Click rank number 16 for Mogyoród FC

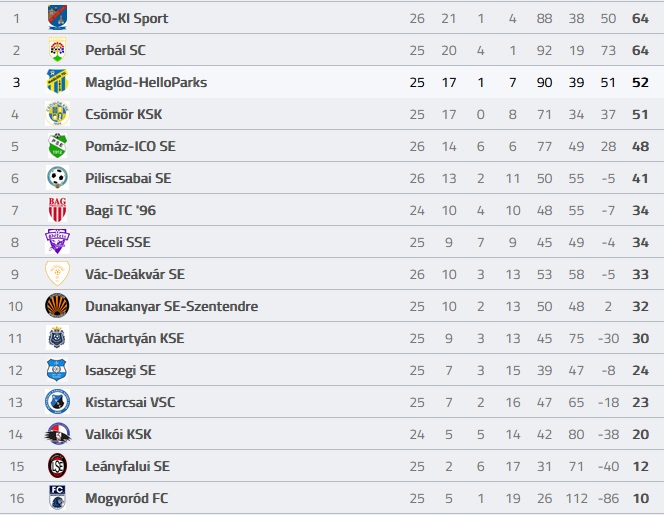coord(17,498)
